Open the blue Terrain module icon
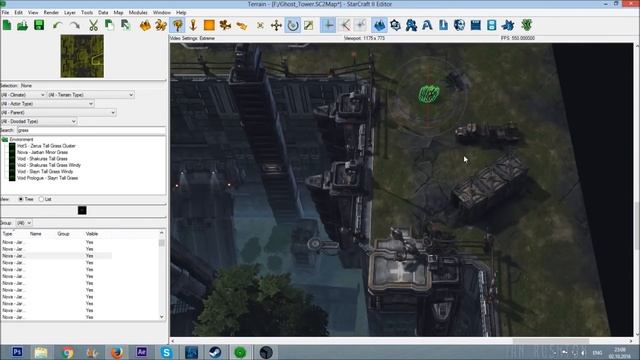The width and height of the screenshot is (640, 360). click(379, 25)
